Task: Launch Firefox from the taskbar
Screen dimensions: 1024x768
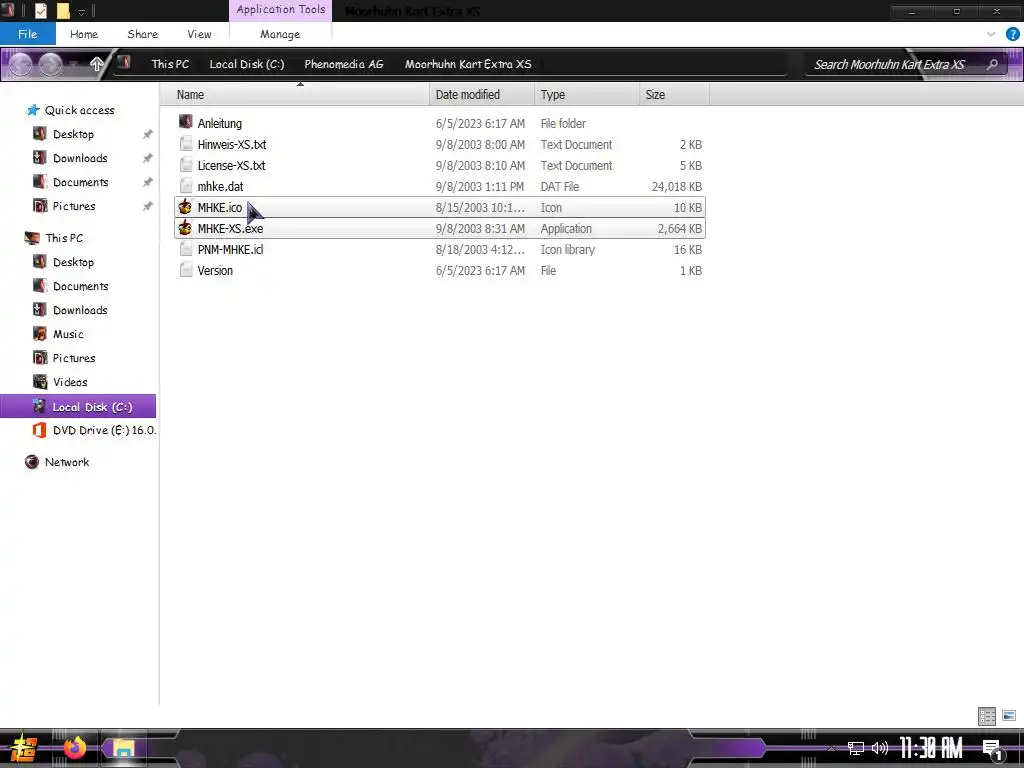Action: [74, 747]
